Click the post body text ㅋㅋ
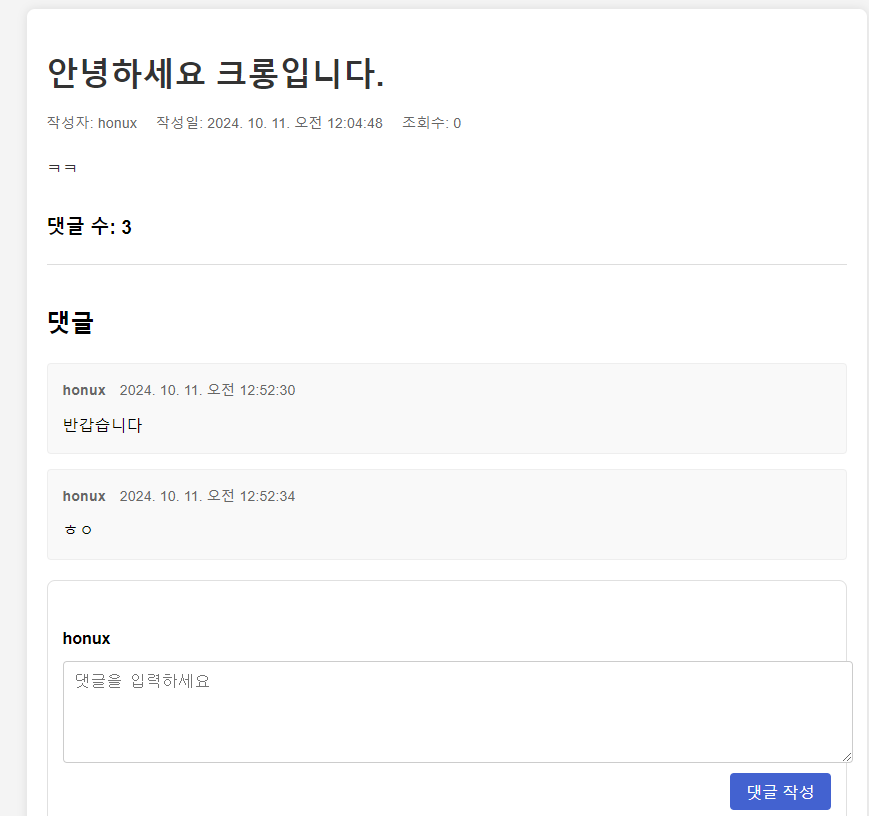Screen dimensions: 869x816 62,168
